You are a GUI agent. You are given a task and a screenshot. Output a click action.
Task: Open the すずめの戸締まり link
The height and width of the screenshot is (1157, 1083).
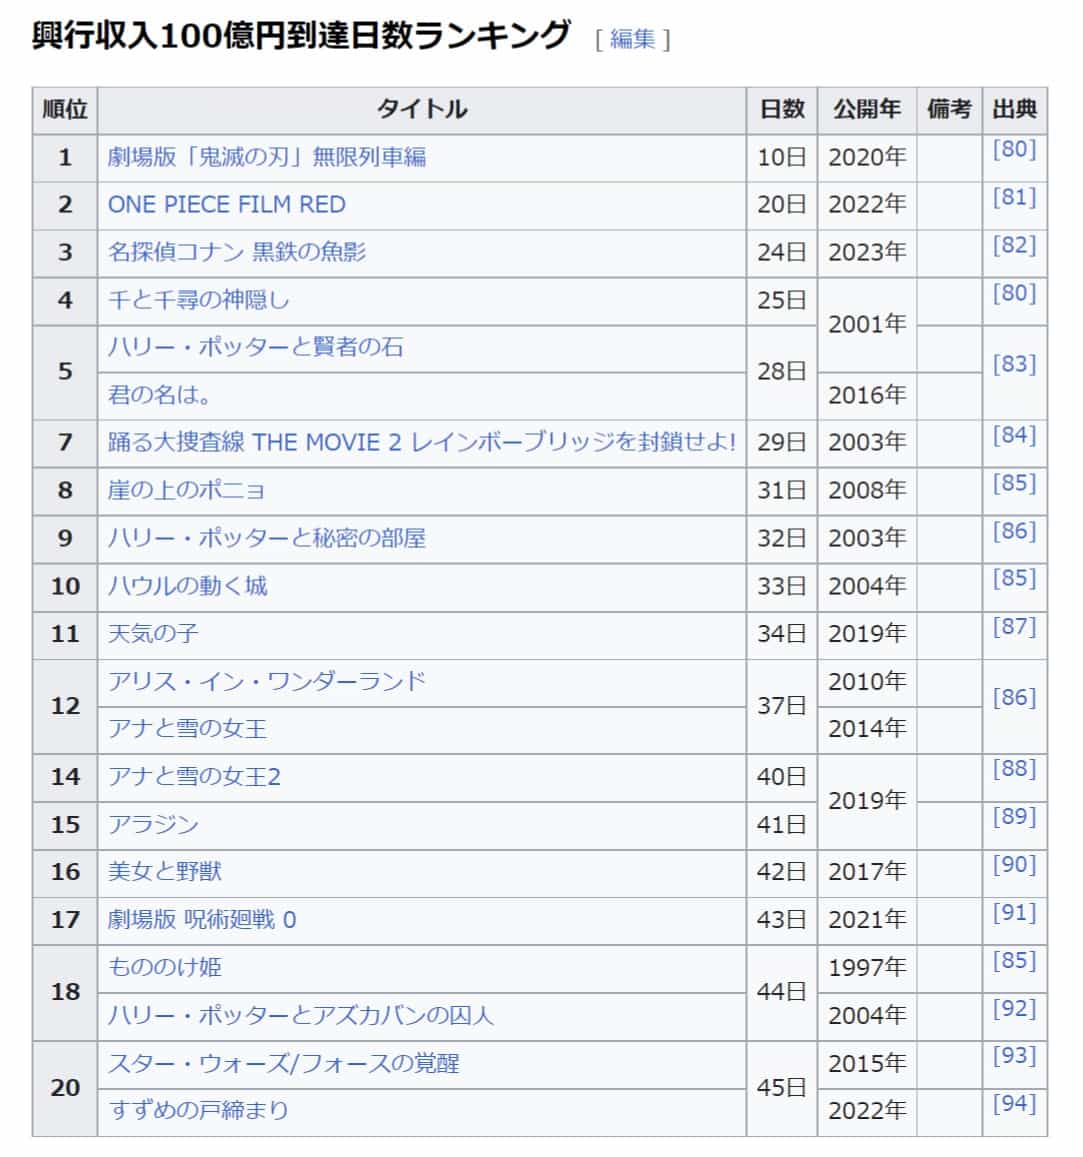[x=198, y=1110]
